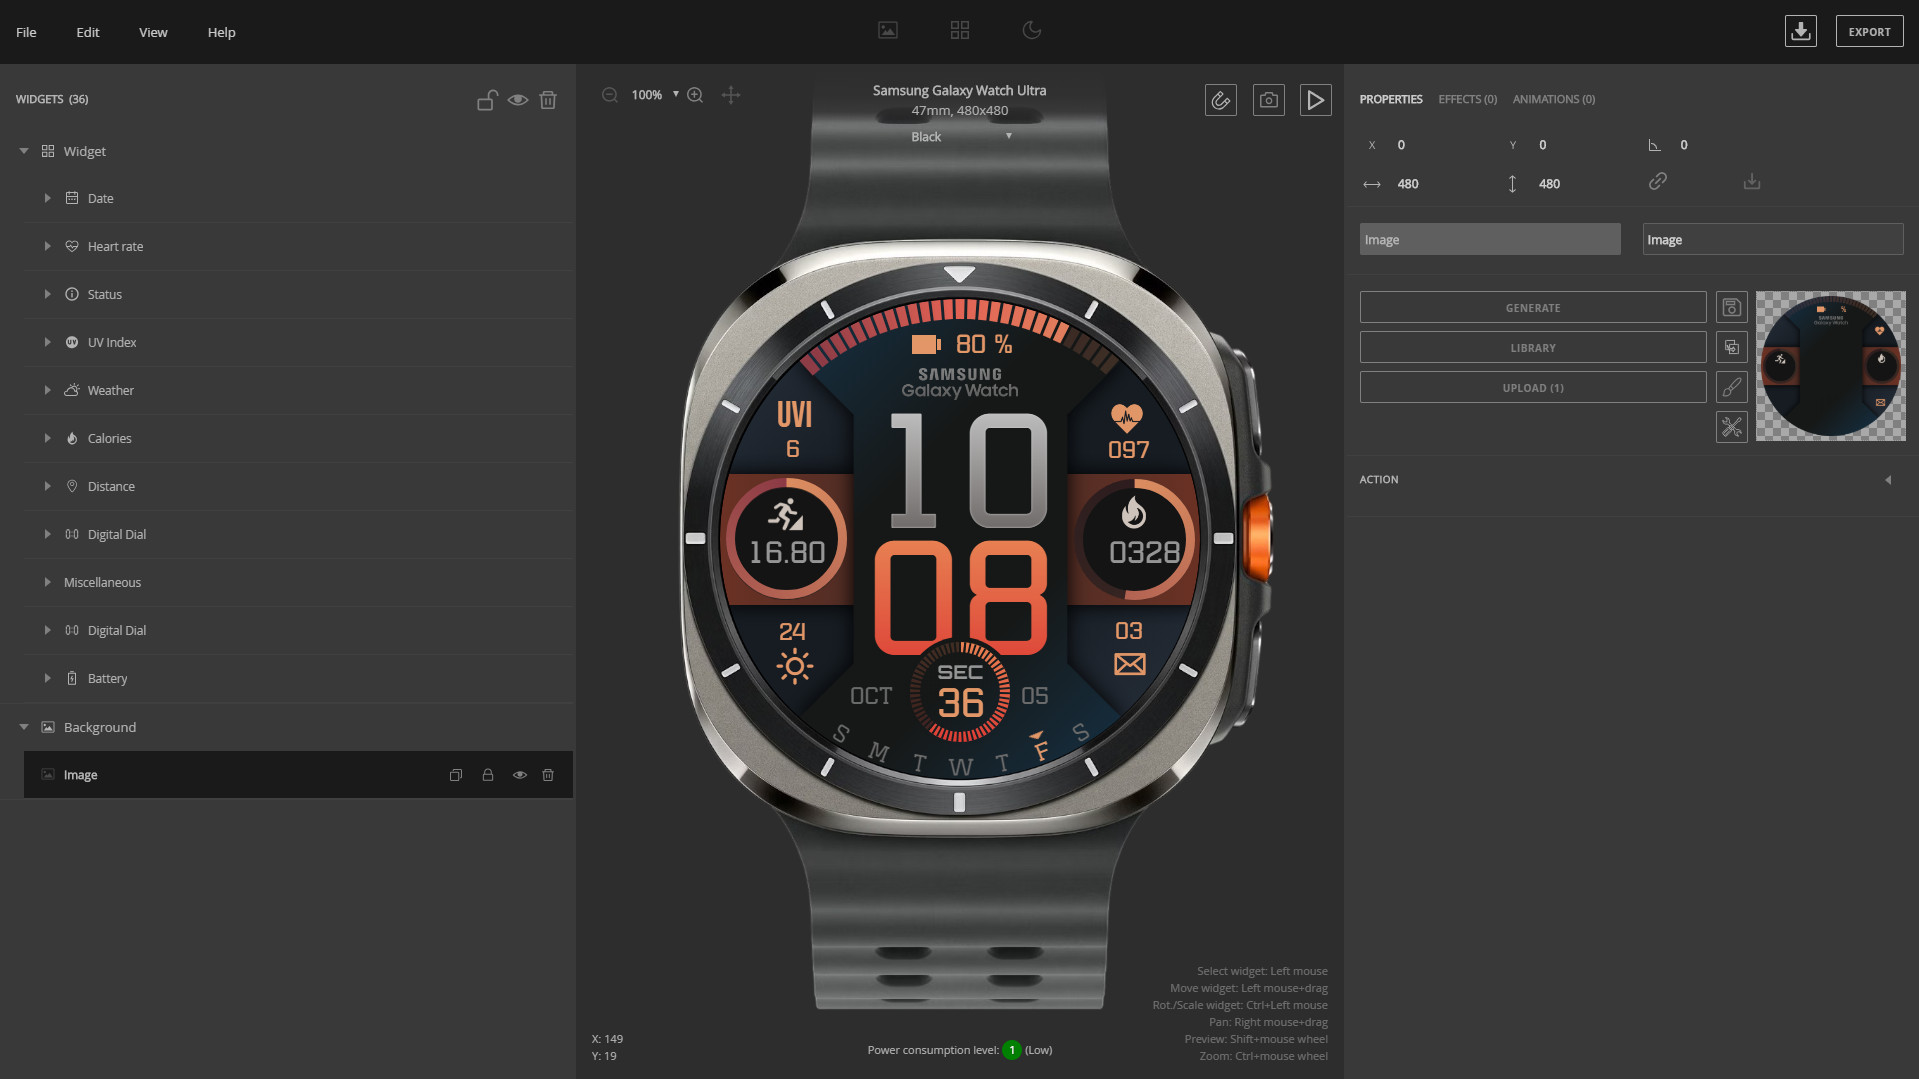Expand the Heart rate widget group

47,247
